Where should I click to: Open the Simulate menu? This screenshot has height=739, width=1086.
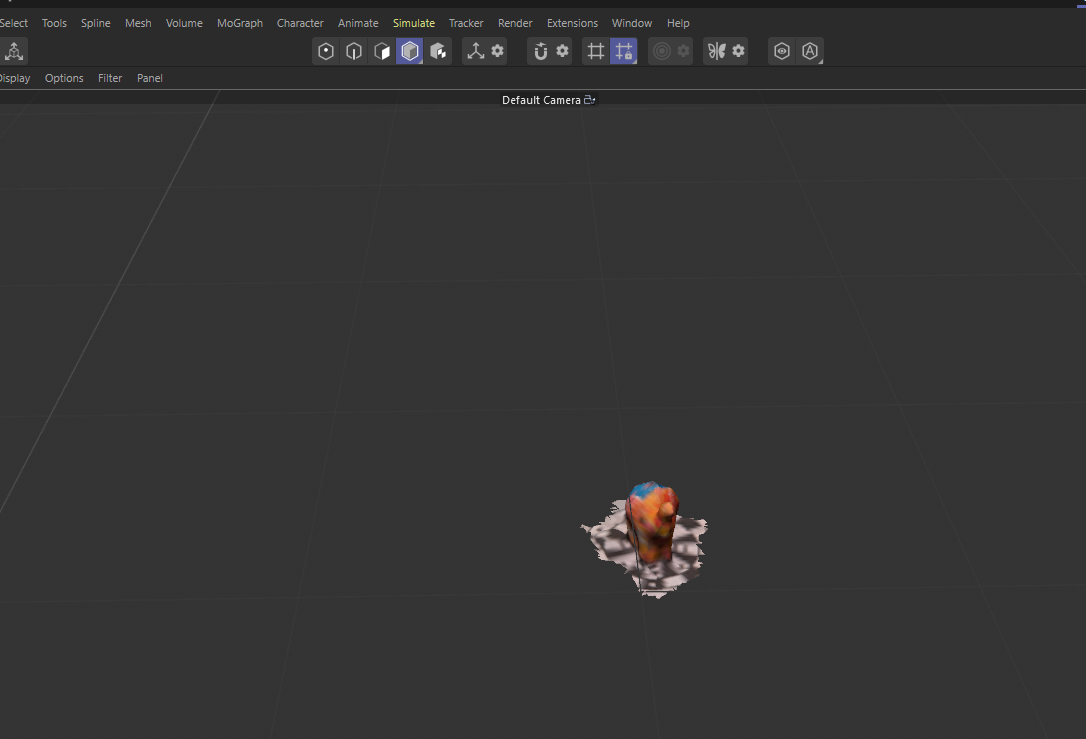413,22
